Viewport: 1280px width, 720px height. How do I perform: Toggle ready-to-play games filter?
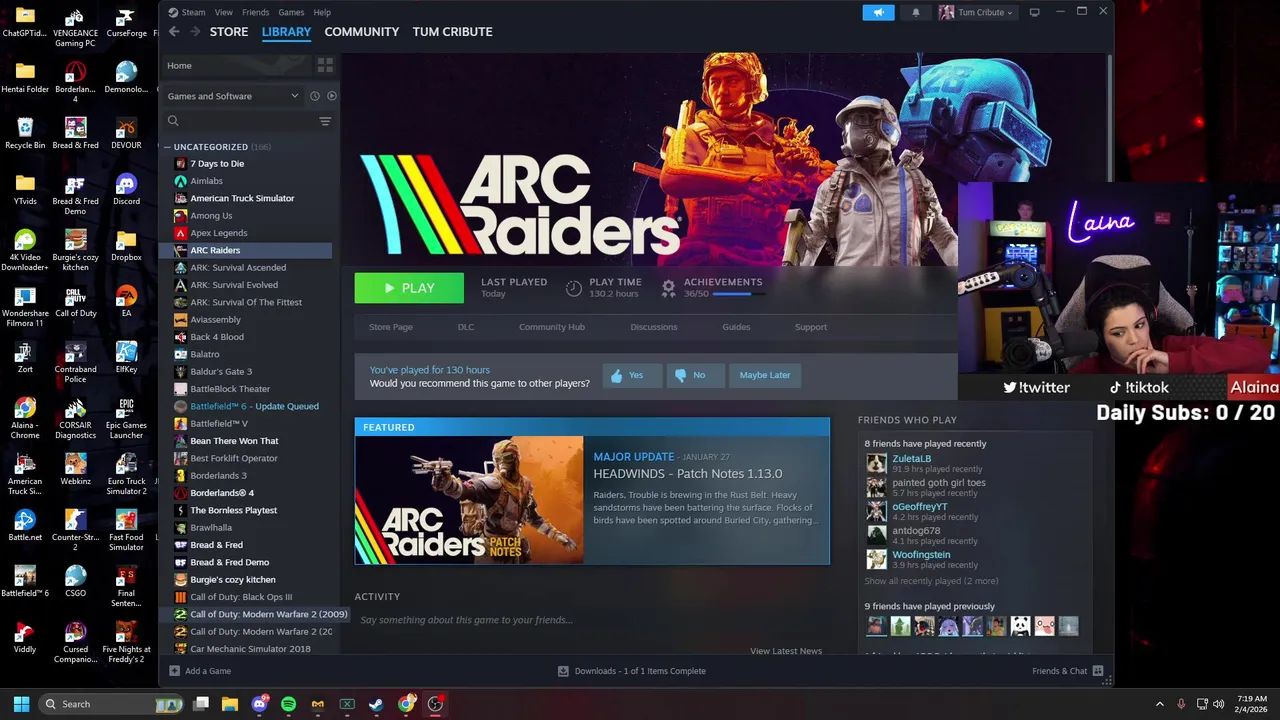pyautogui.click(x=332, y=96)
